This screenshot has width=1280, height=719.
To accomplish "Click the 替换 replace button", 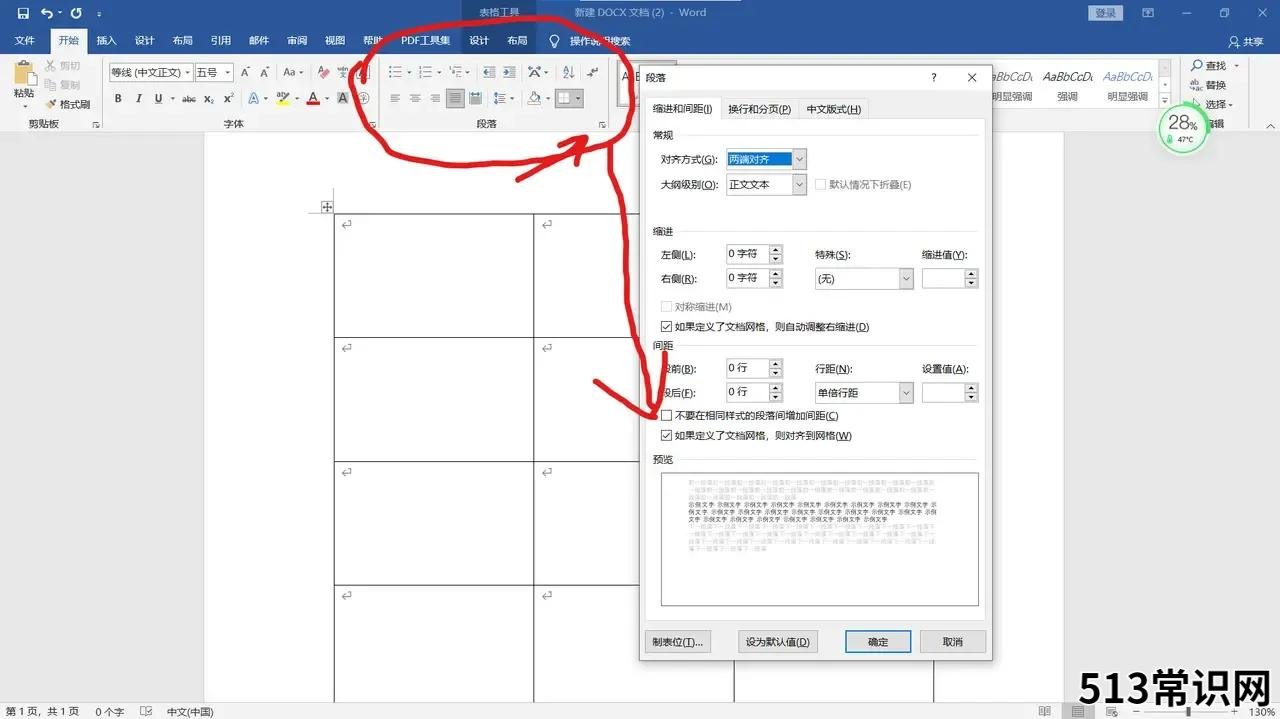I will point(1208,85).
